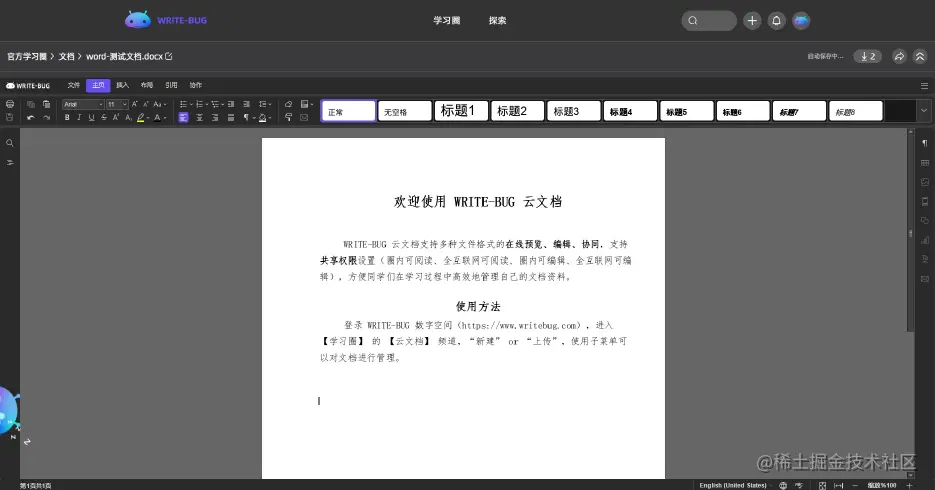Open paragraph settings in right sidebar
The height and width of the screenshot is (490, 935).
click(924, 143)
